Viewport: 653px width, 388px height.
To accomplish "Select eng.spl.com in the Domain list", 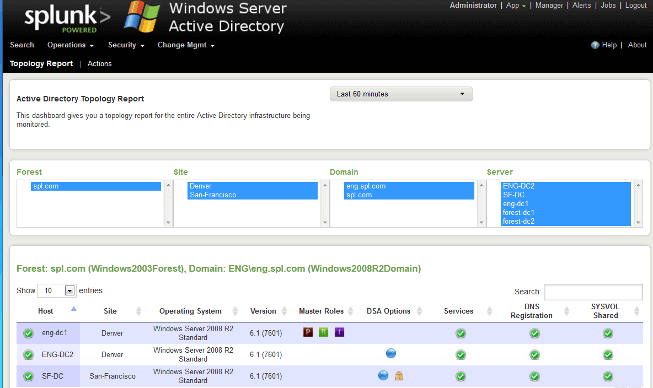I will pyautogui.click(x=409, y=186).
